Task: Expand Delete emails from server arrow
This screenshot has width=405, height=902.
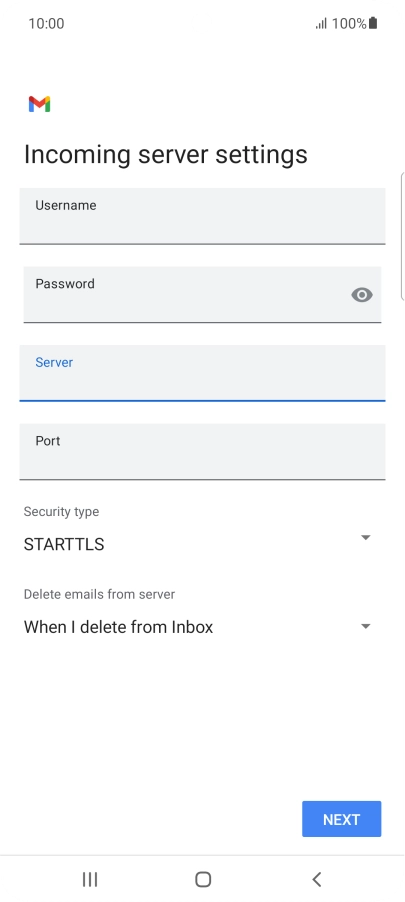Action: point(365,626)
